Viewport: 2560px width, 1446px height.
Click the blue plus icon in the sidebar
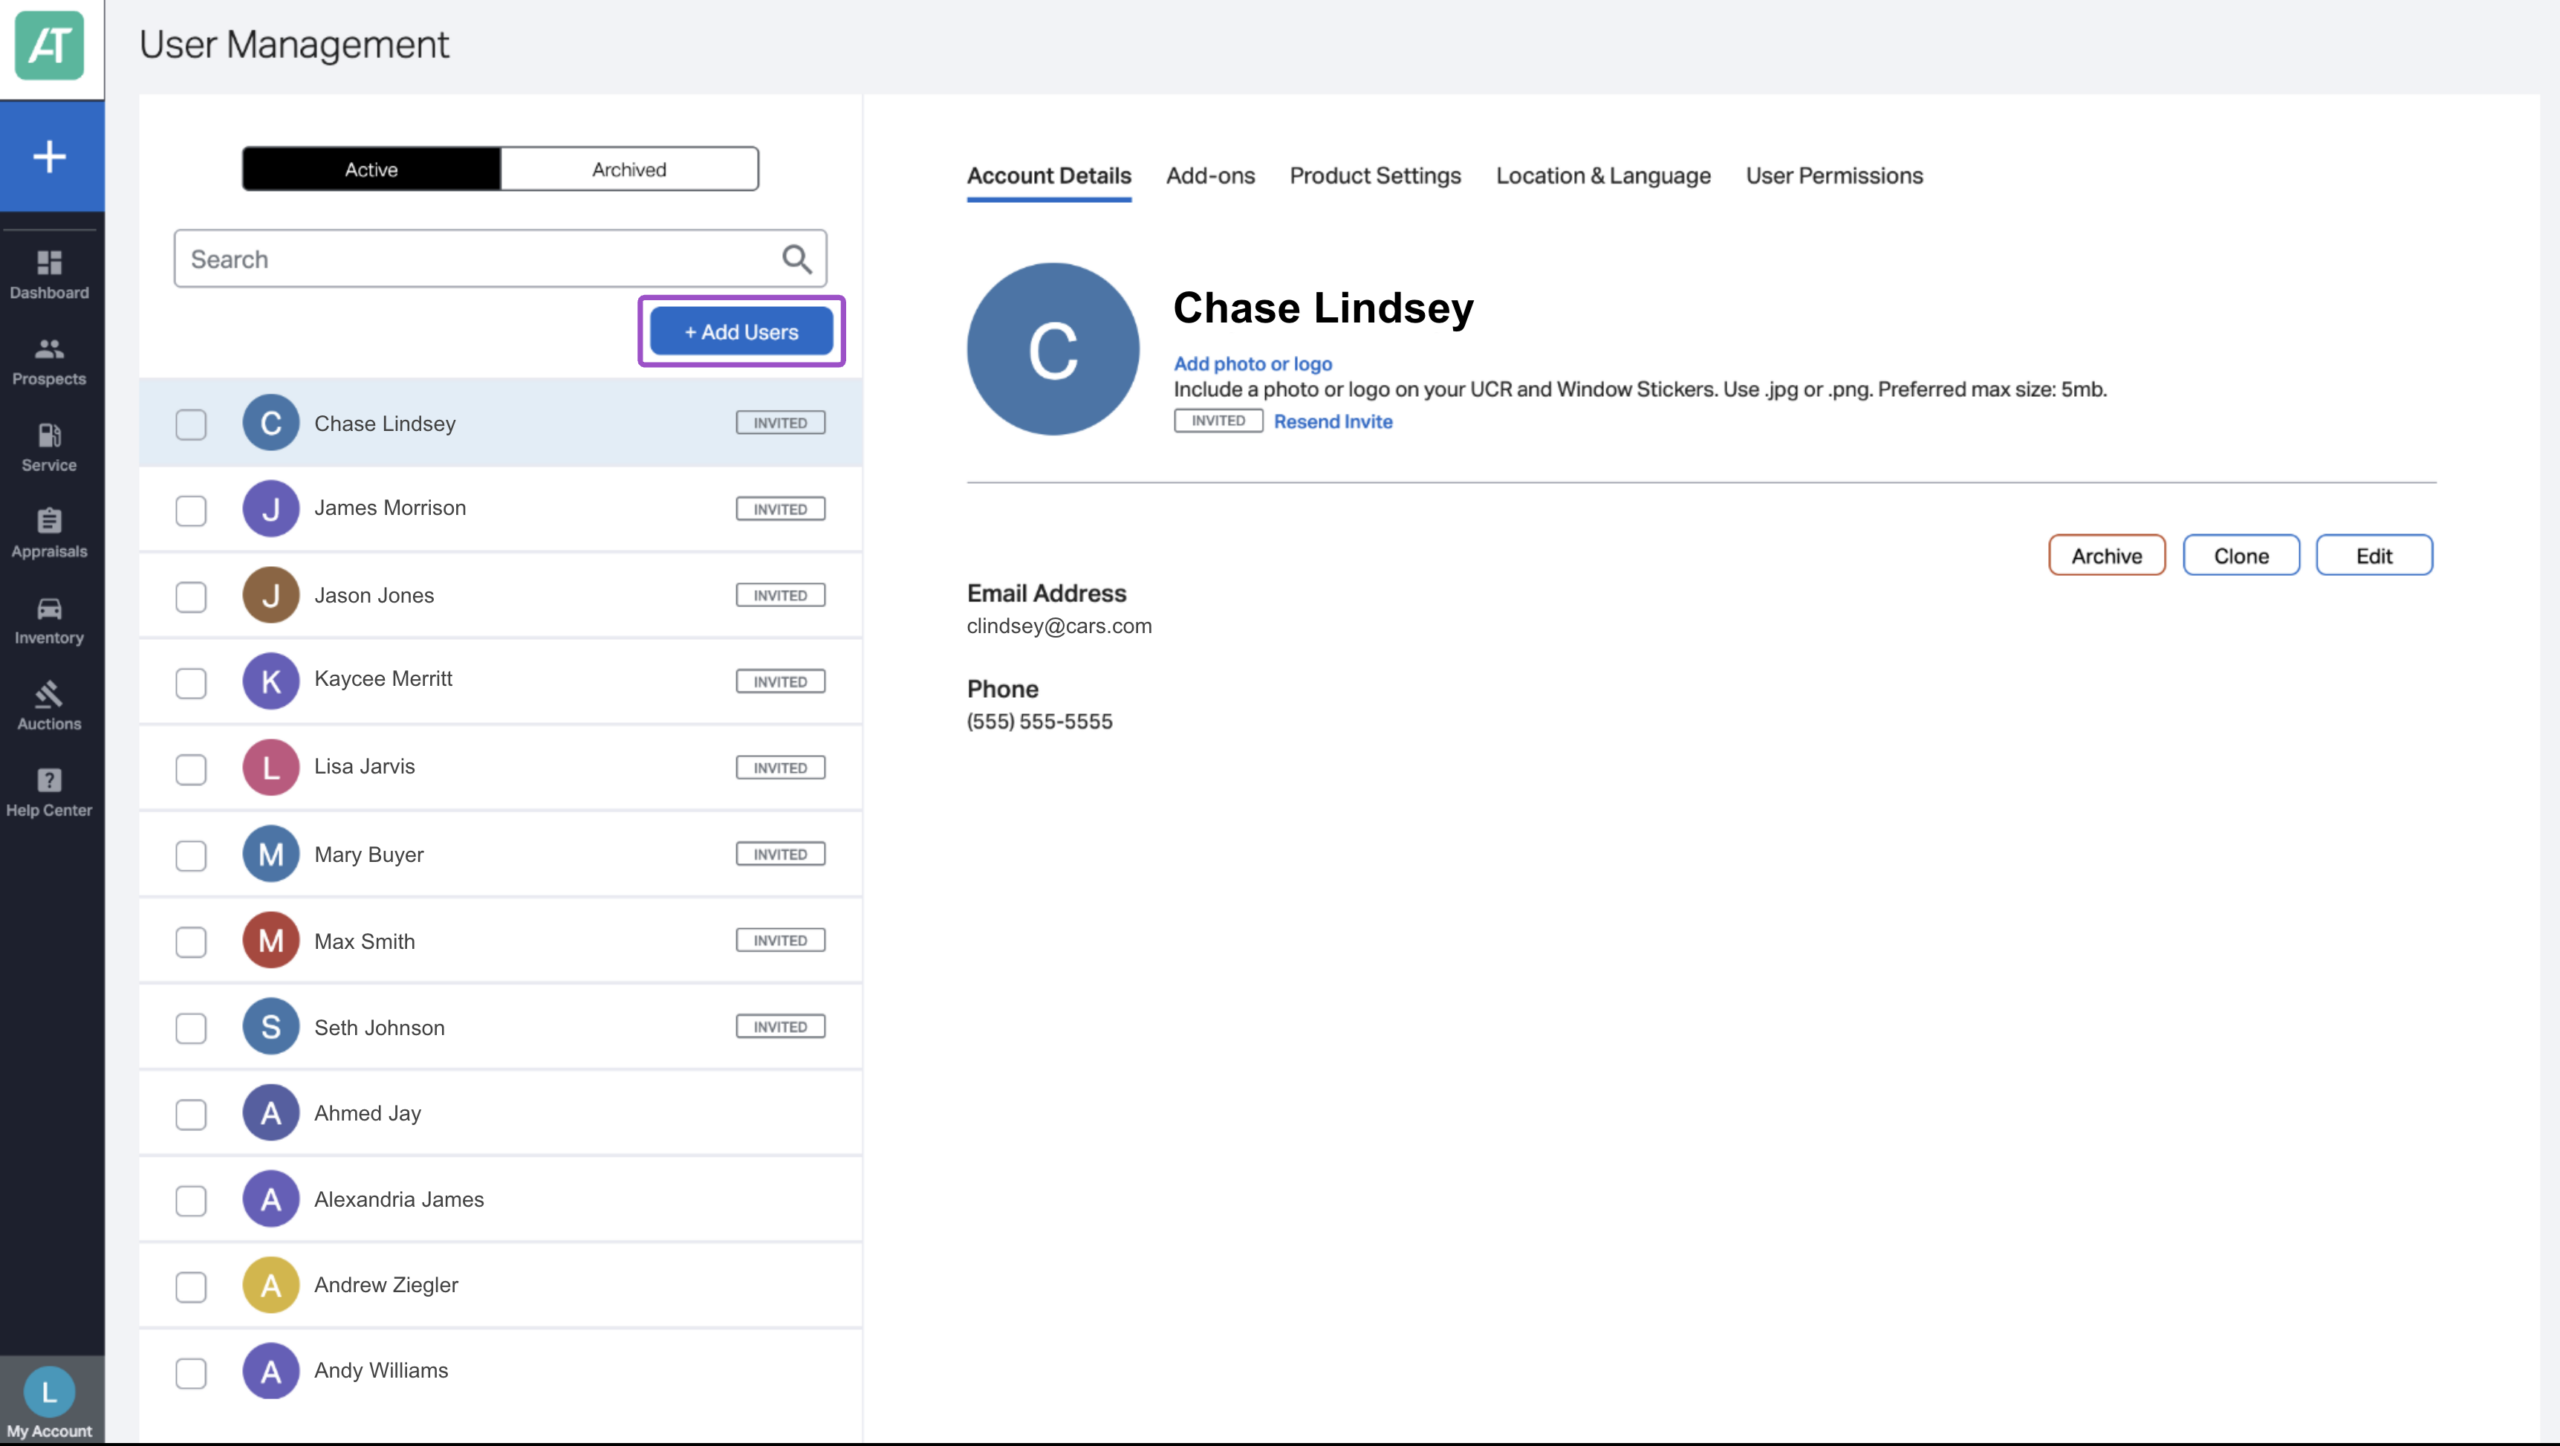[x=50, y=157]
